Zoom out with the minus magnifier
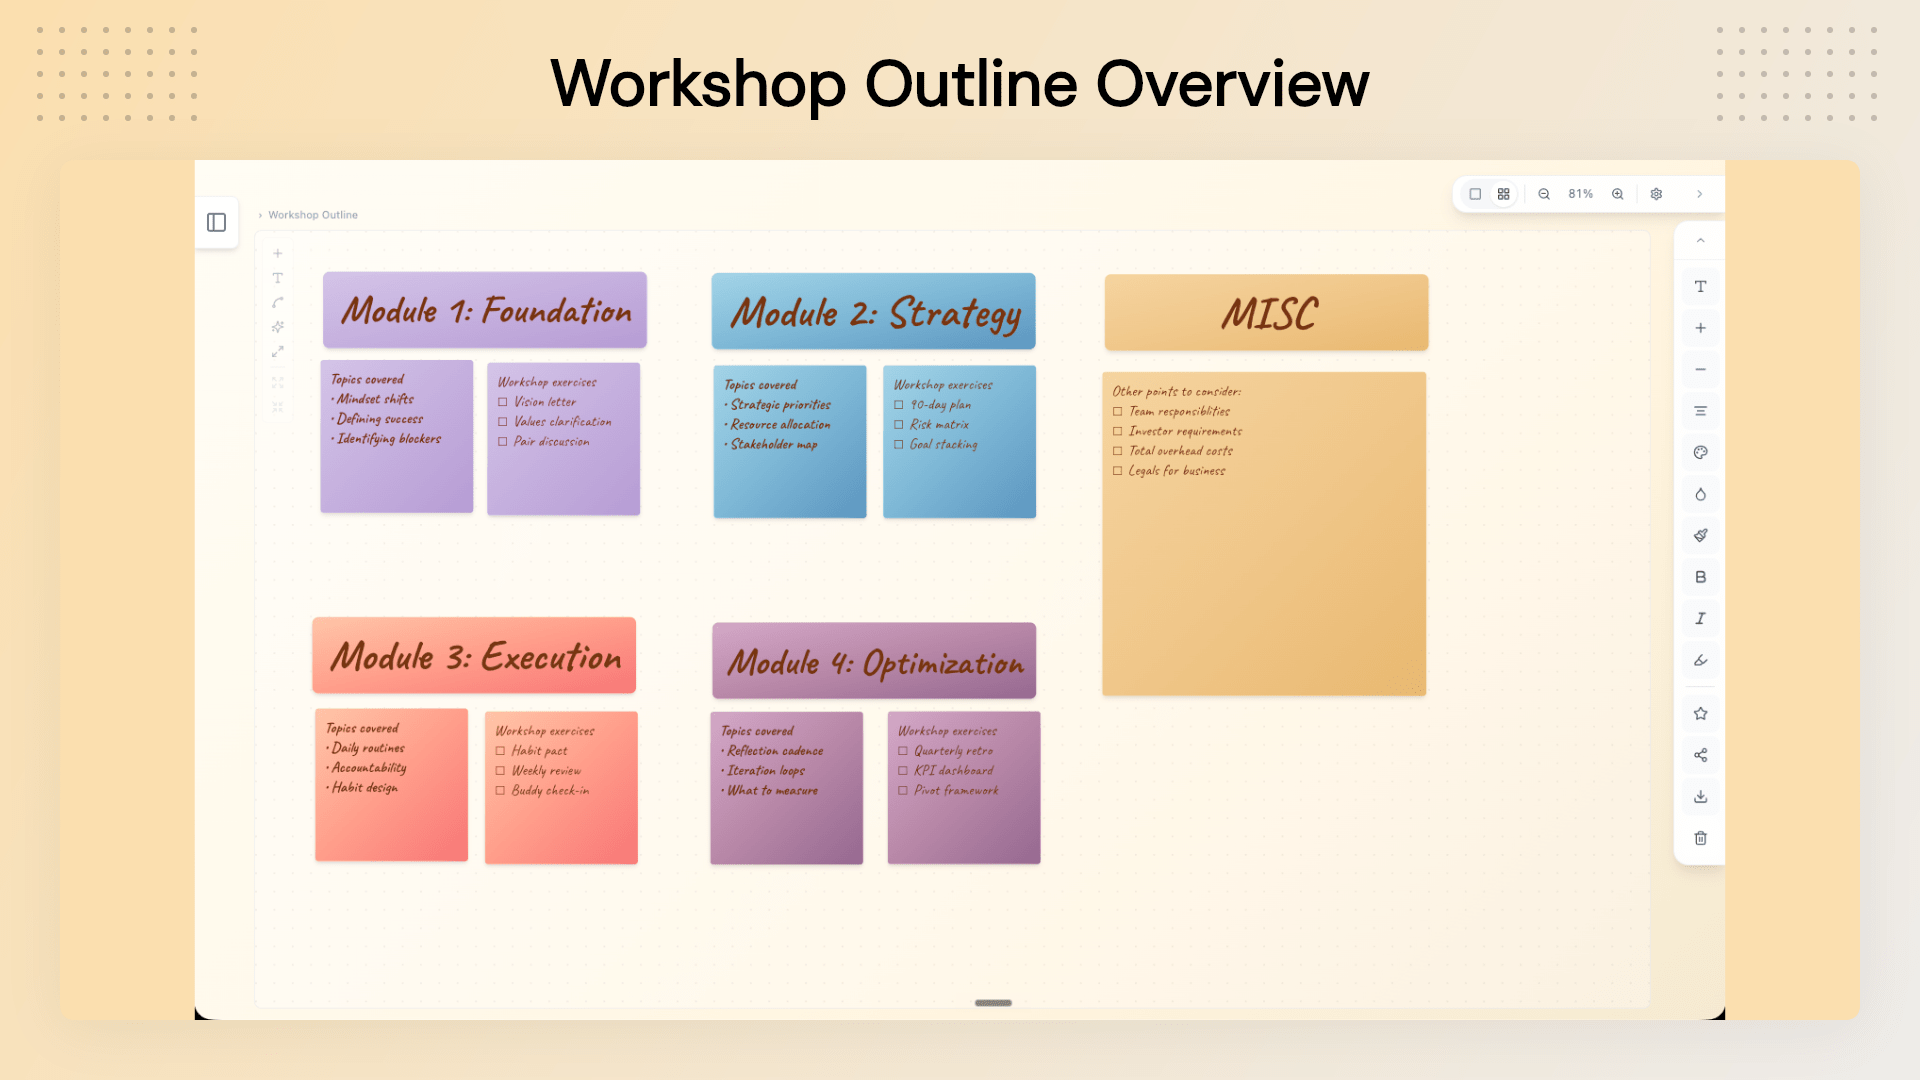This screenshot has width=1920, height=1080. 1544,194
